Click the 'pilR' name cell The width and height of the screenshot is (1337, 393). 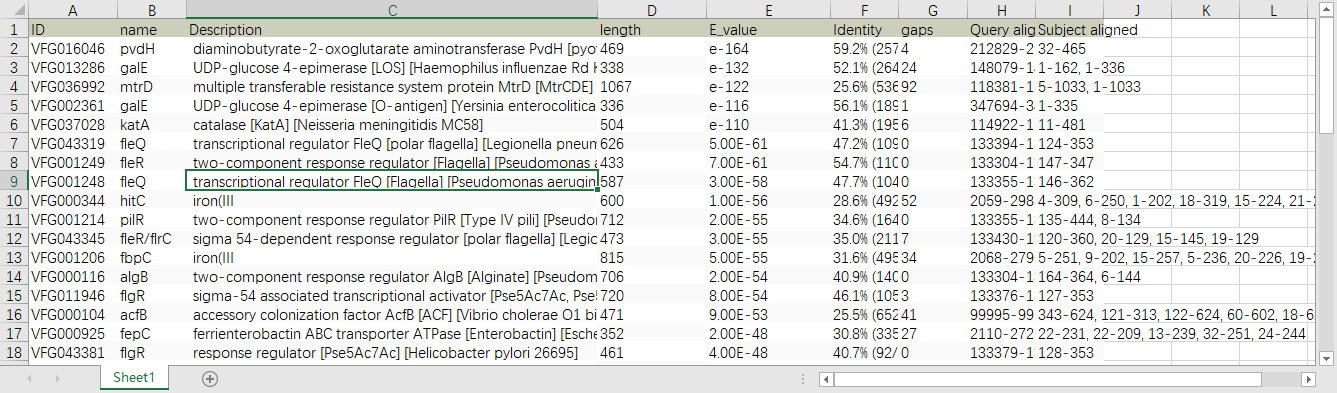(x=151, y=219)
